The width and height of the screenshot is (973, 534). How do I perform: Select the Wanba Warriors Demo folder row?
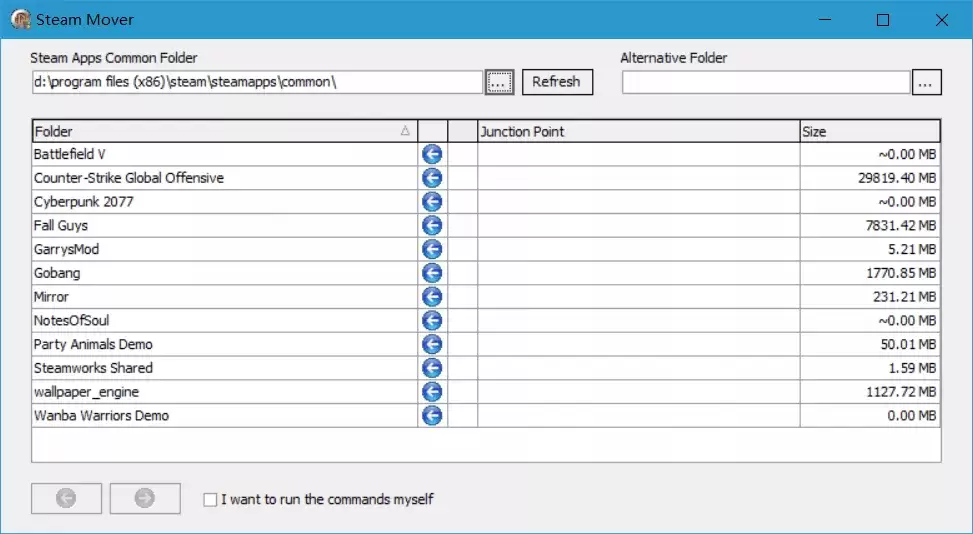pos(486,416)
